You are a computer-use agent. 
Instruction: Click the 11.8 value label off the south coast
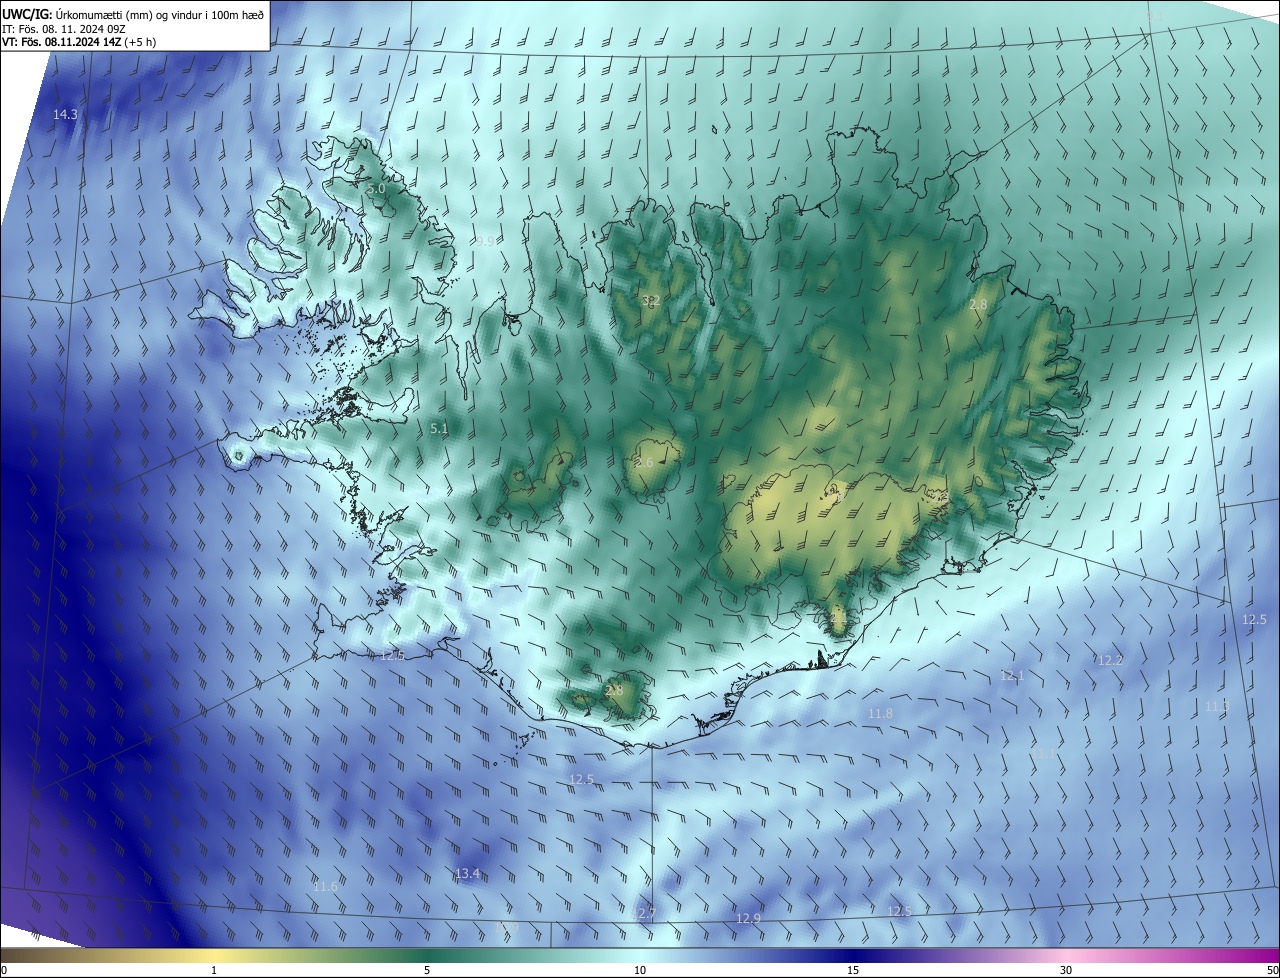pyautogui.click(x=880, y=713)
